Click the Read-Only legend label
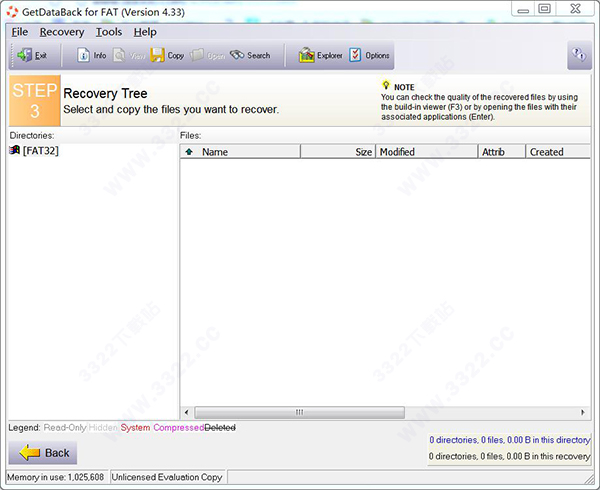Screen dimensions: 600x490 (65, 428)
